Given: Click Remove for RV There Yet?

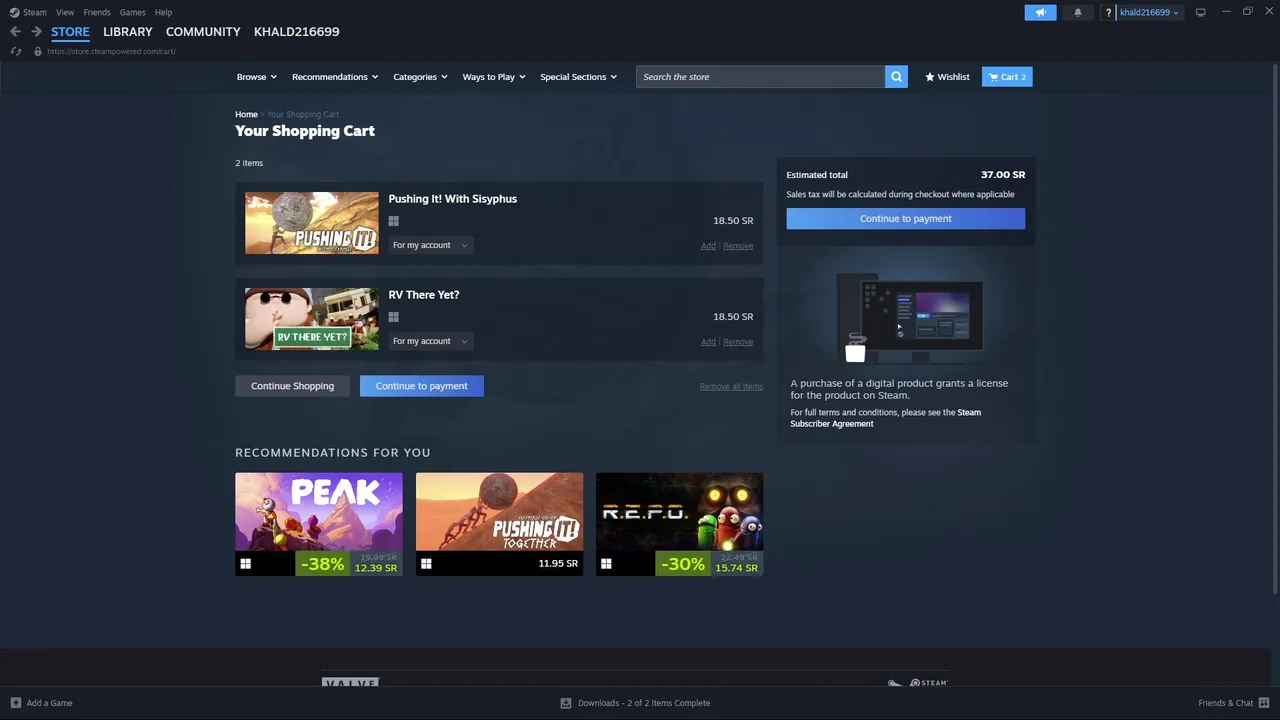Looking at the screenshot, I should (x=738, y=342).
